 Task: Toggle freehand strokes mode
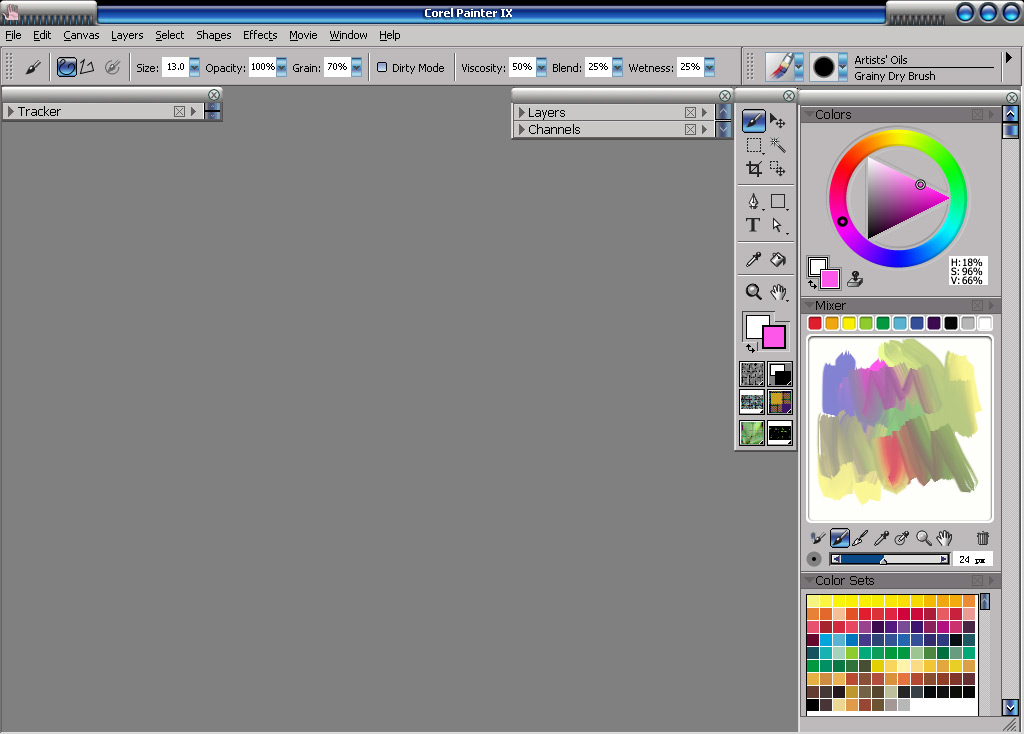click(x=66, y=67)
